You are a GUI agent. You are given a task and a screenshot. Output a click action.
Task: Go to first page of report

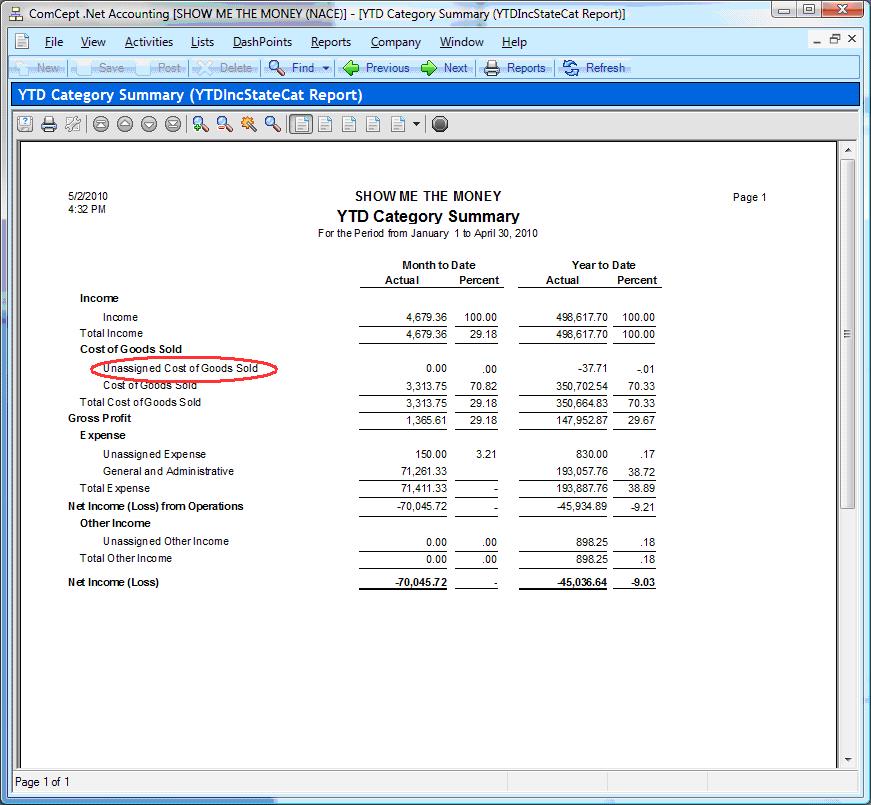(100, 124)
